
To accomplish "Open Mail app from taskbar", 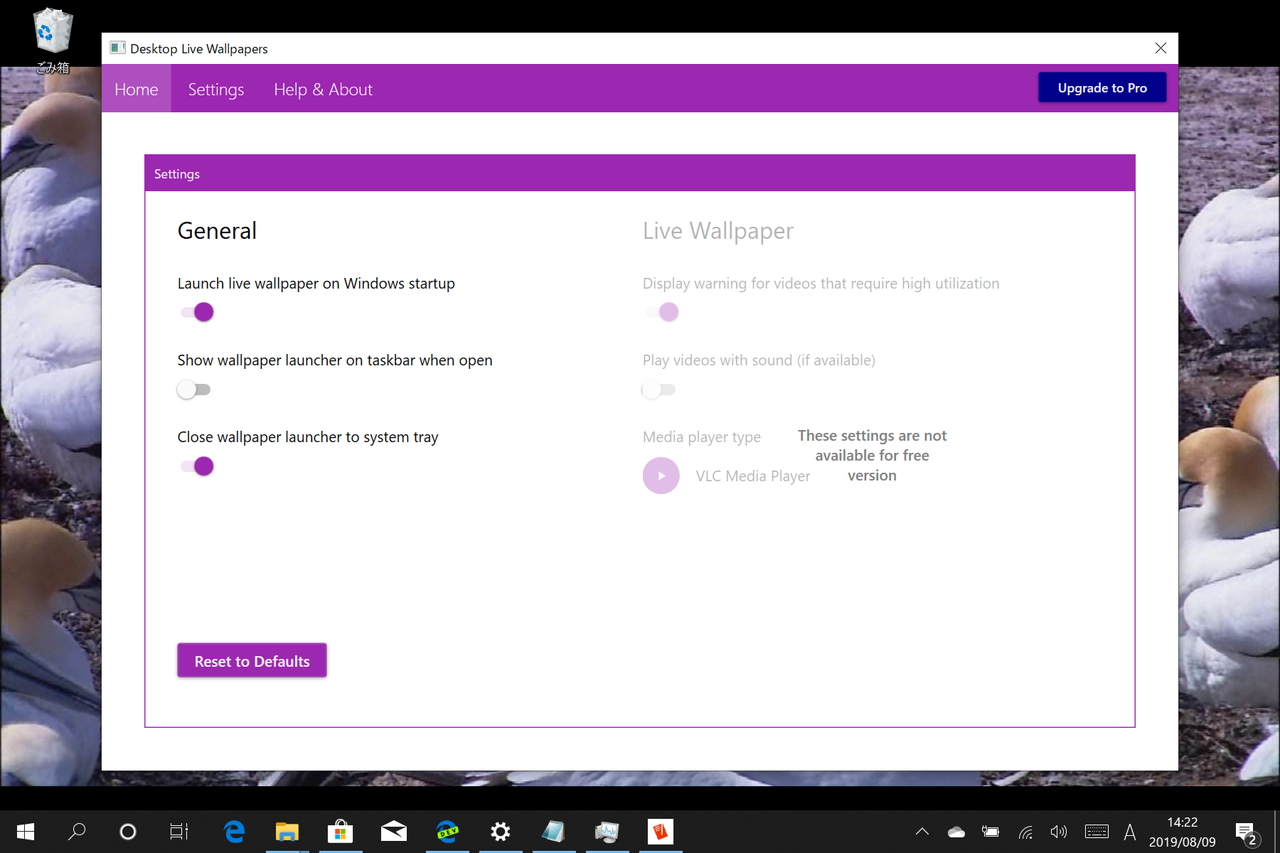I will (x=394, y=831).
